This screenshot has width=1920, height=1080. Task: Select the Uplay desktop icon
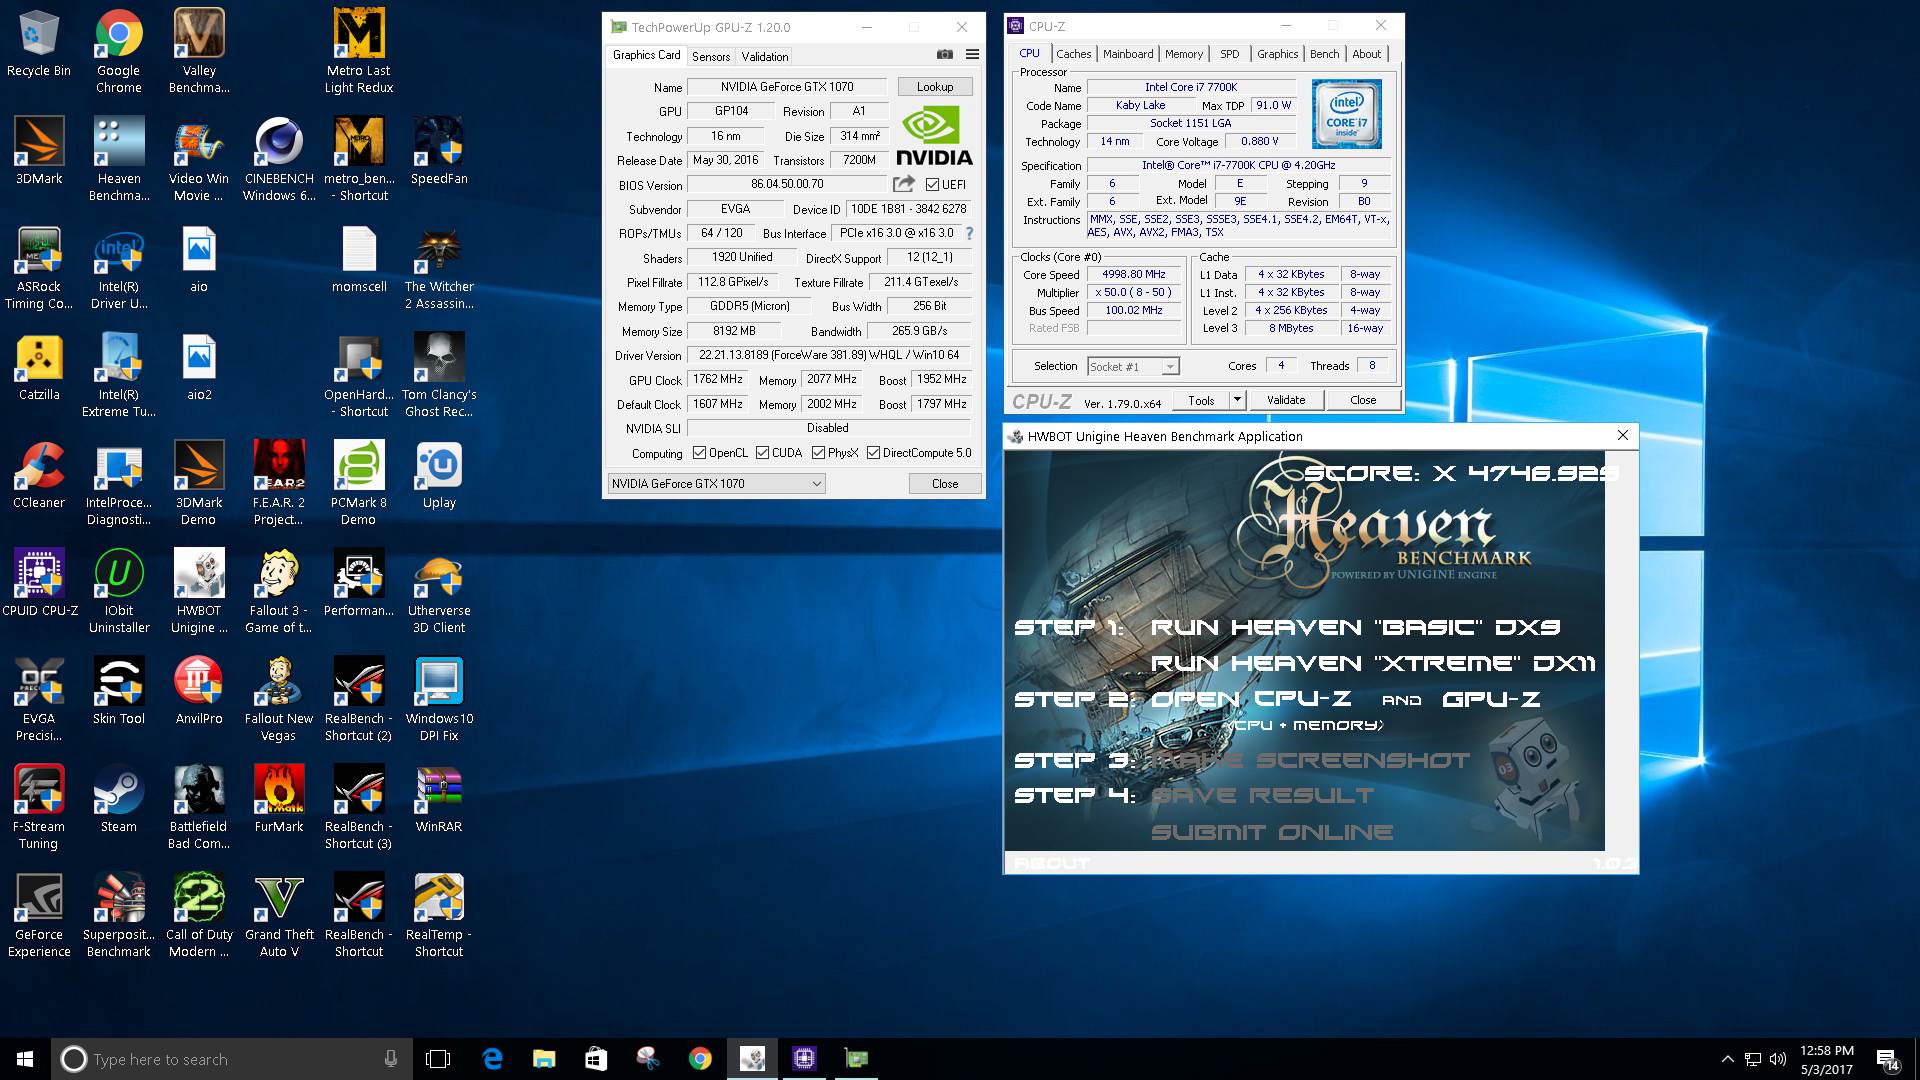439,475
